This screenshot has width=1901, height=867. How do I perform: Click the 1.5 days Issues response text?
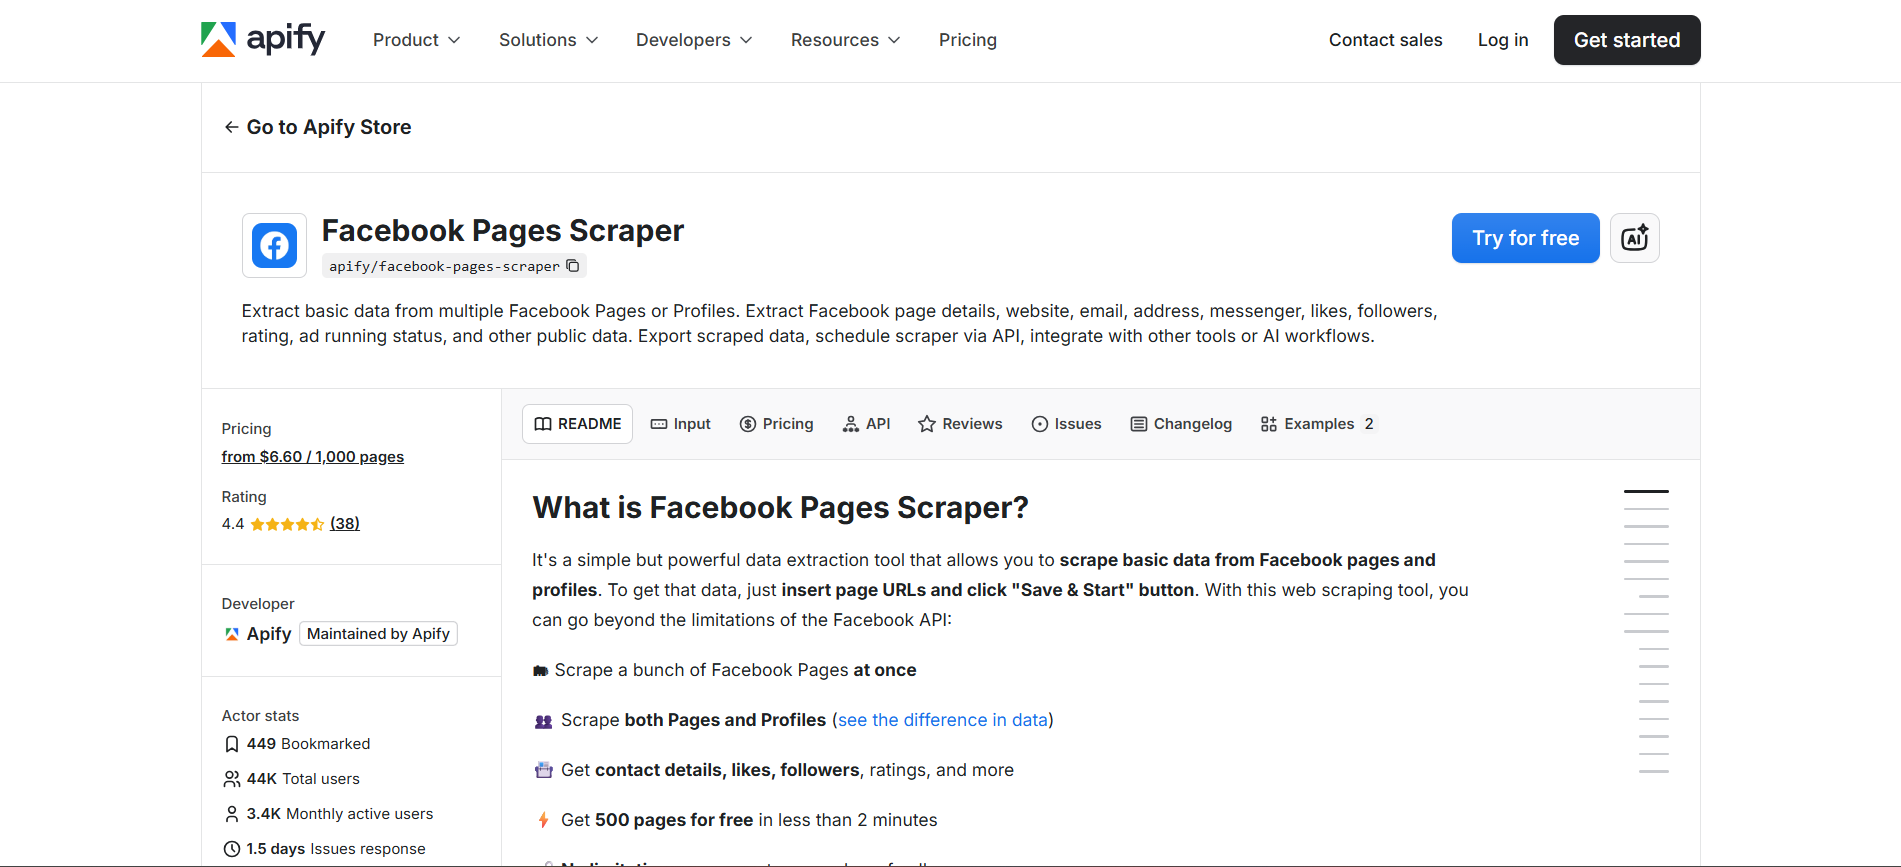pyautogui.click(x=336, y=849)
